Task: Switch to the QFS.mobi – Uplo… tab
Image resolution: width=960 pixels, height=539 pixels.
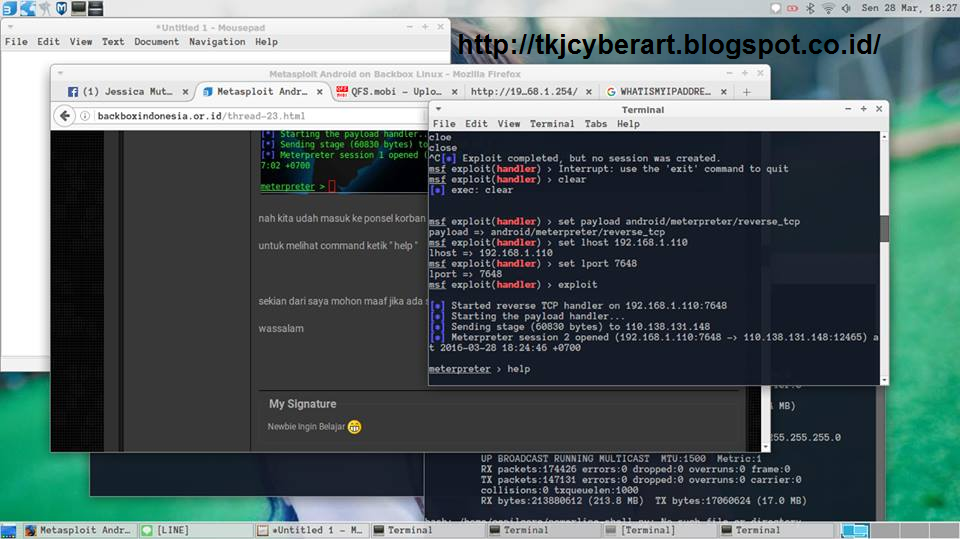Action: pyautogui.click(x=396, y=92)
